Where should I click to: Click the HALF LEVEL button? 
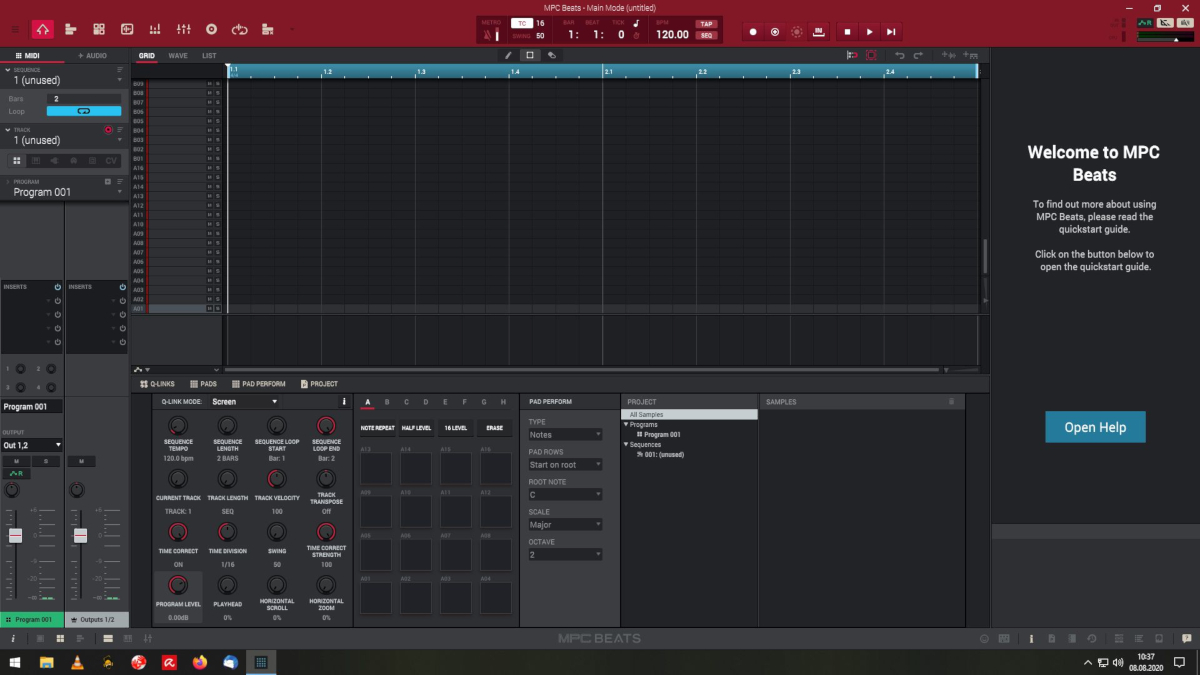[x=416, y=428]
